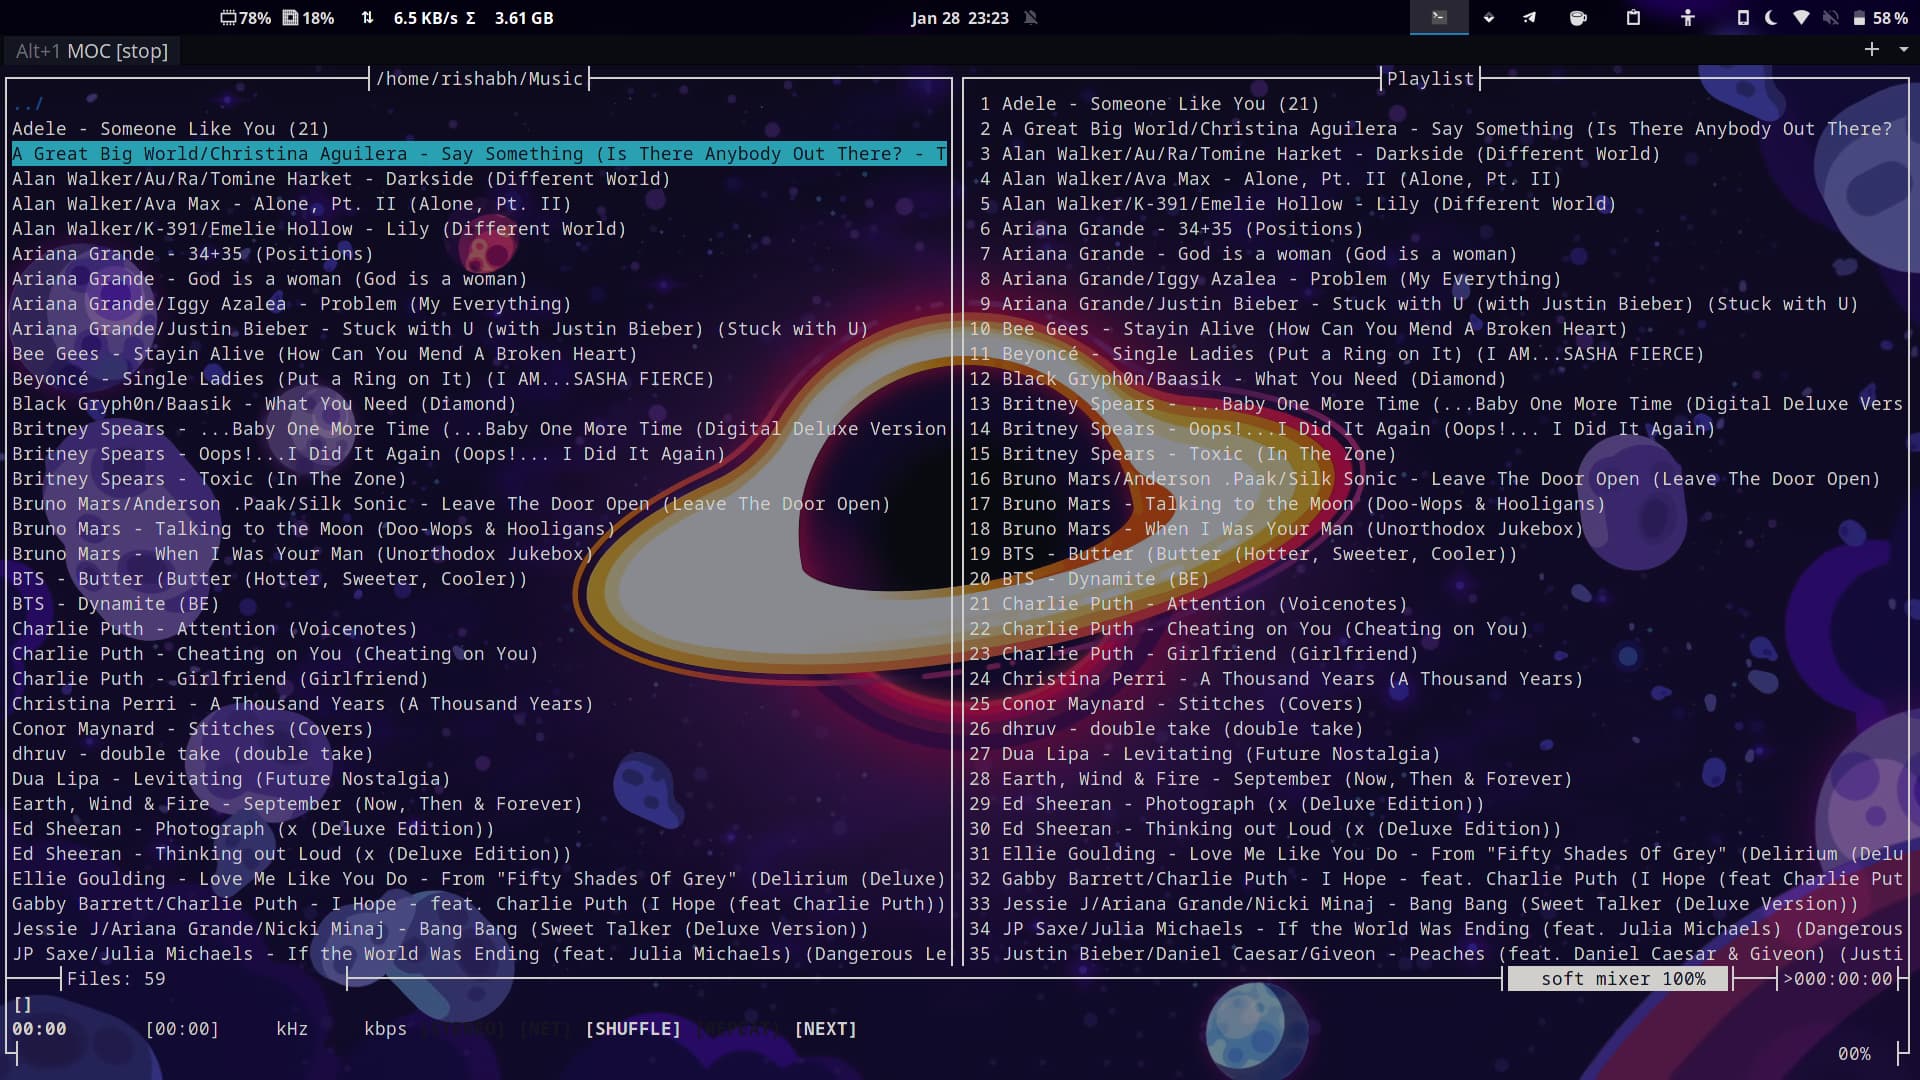Select Alan Walker Darkside in file list
This screenshot has height=1080, width=1920.
point(341,179)
